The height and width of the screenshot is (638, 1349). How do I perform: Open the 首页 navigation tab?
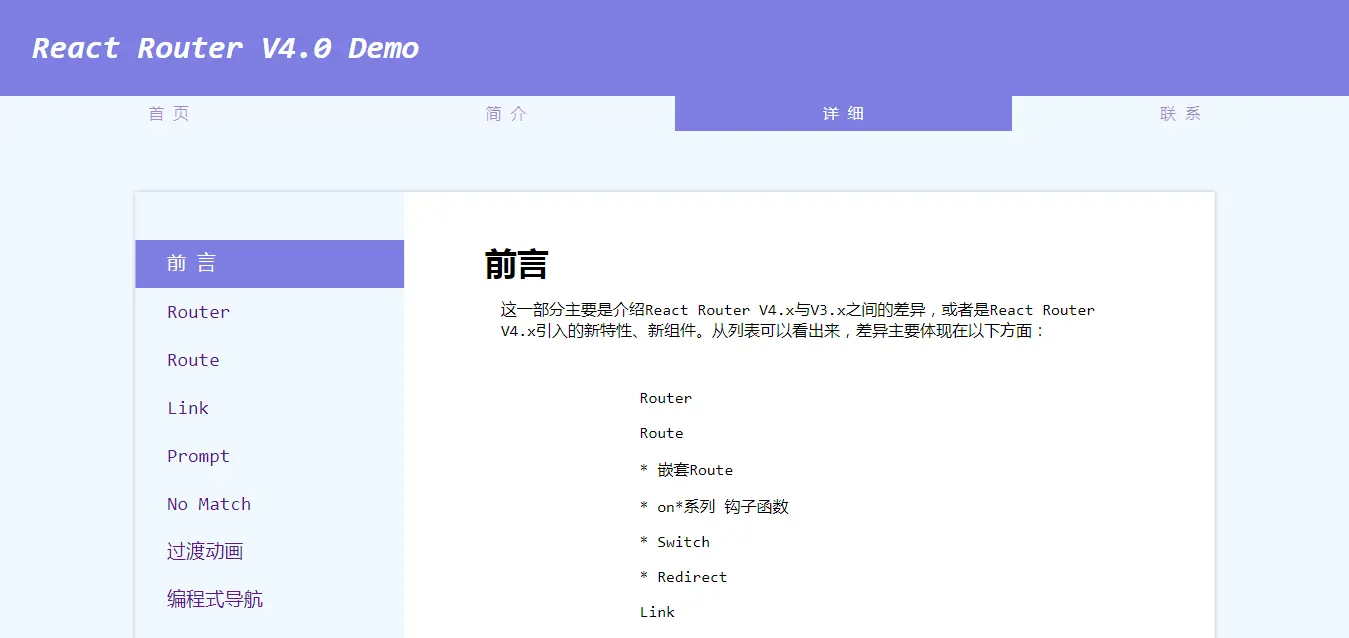[x=168, y=113]
